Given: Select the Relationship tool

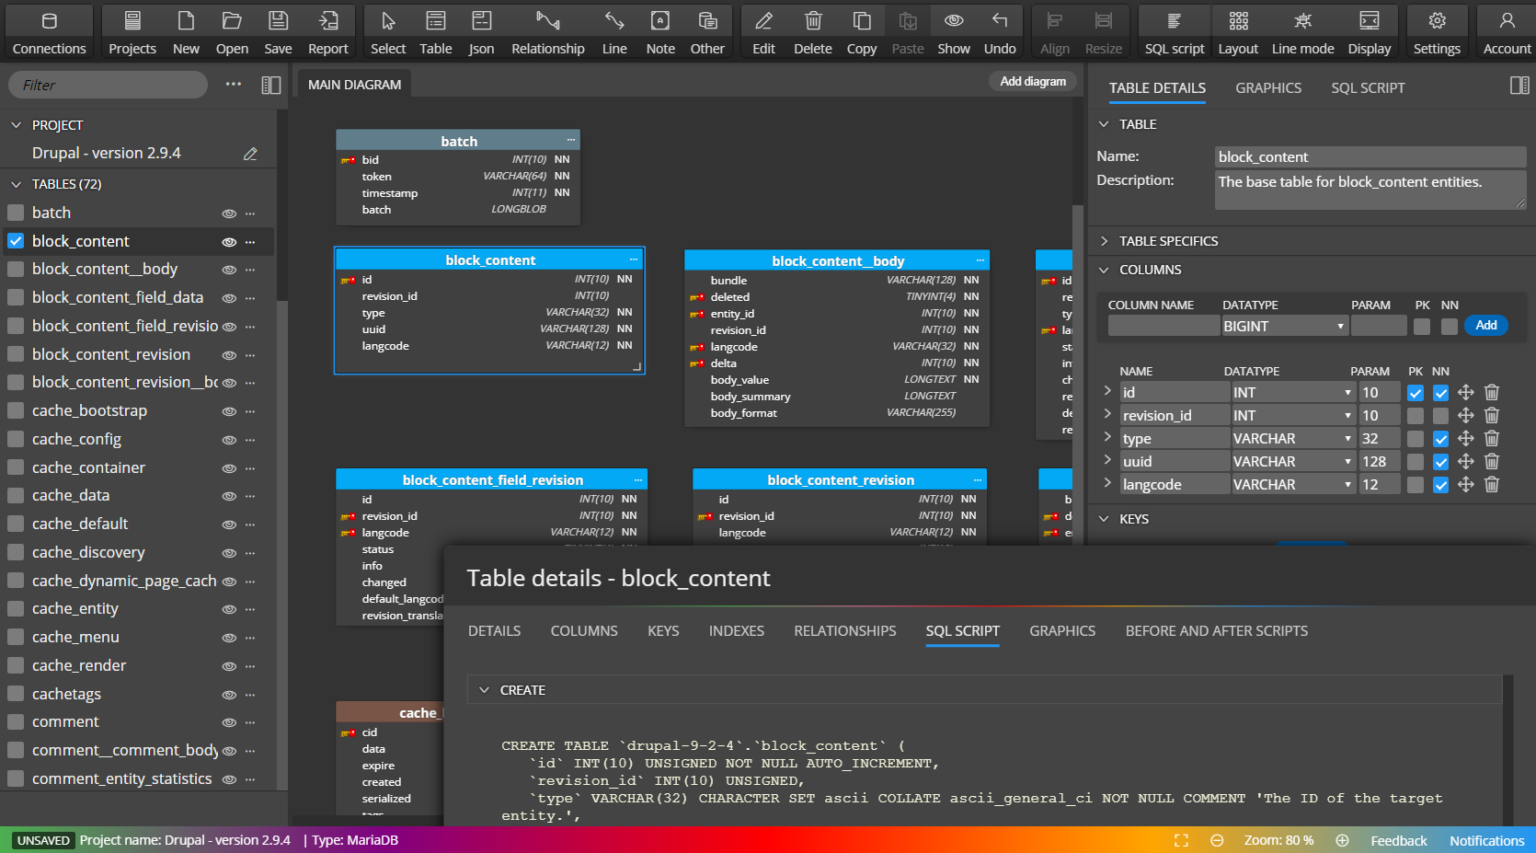Looking at the screenshot, I should pyautogui.click(x=548, y=31).
